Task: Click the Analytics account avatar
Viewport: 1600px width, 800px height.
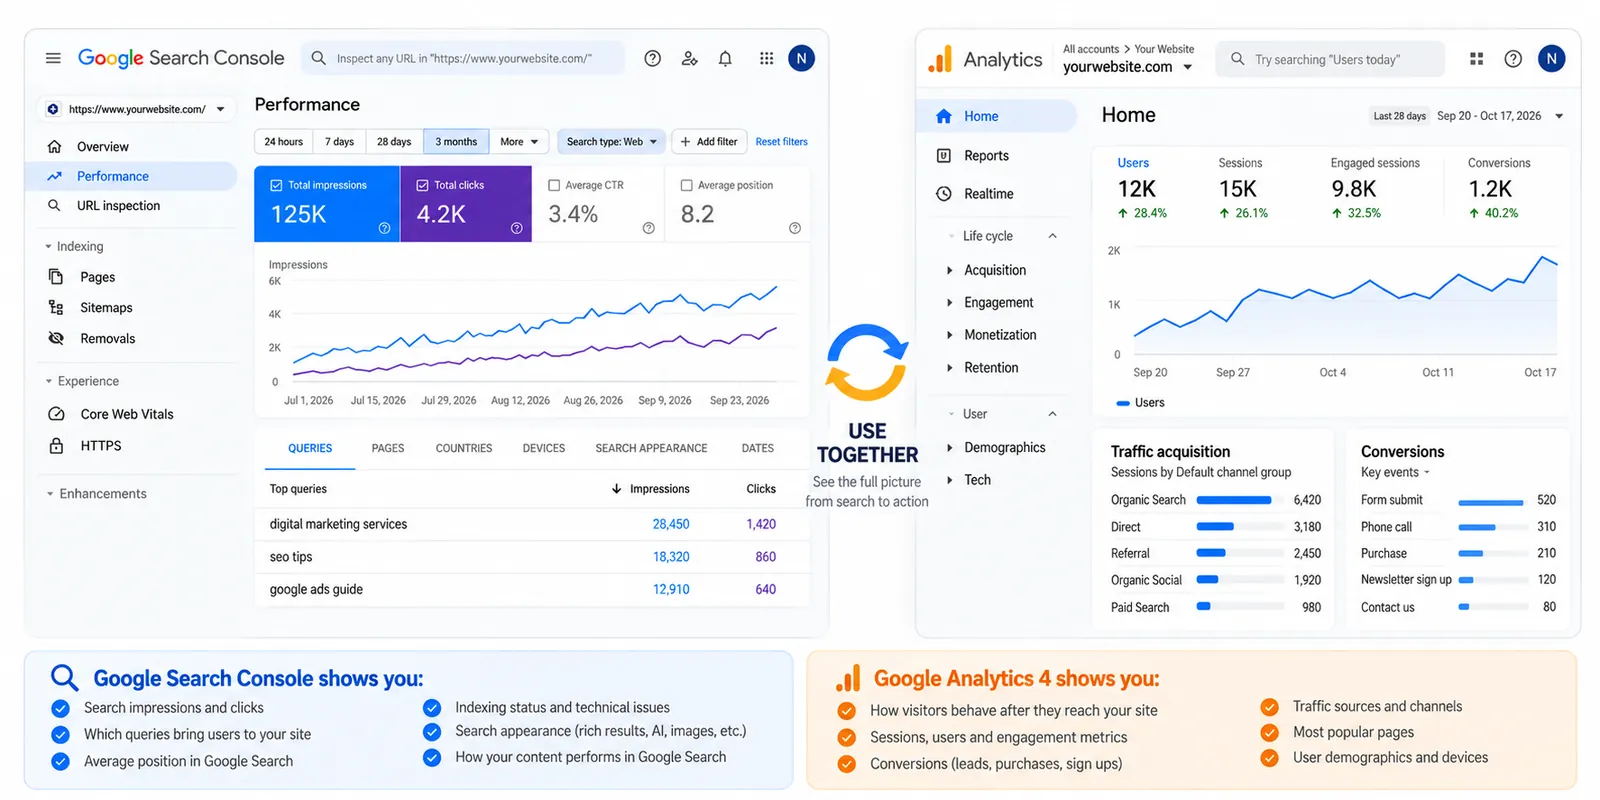Action: click(1551, 59)
